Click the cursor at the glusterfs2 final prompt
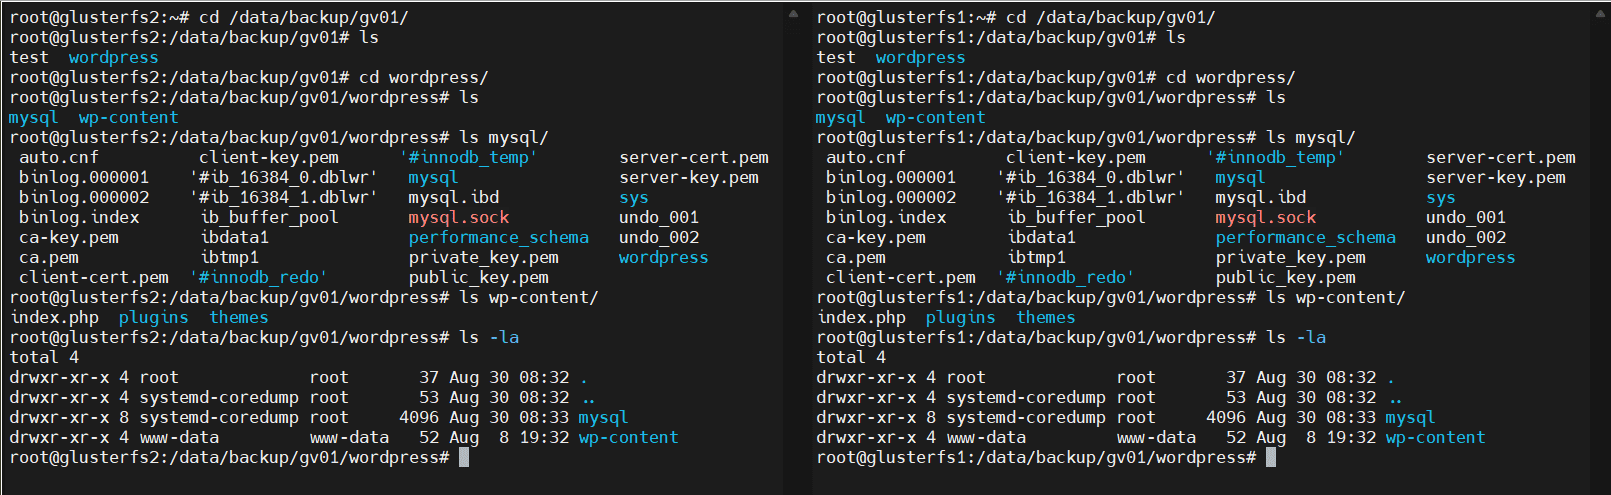 (x=464, y=457)
